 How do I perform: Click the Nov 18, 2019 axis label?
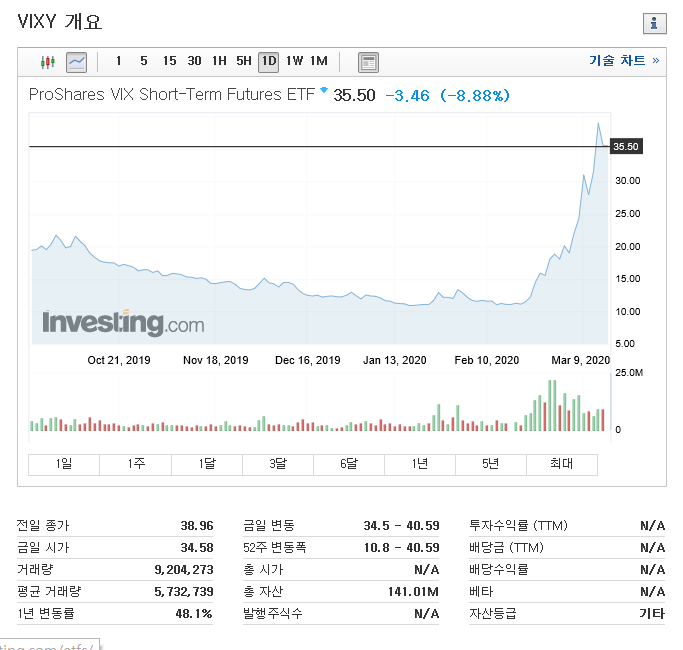[216, 360]
